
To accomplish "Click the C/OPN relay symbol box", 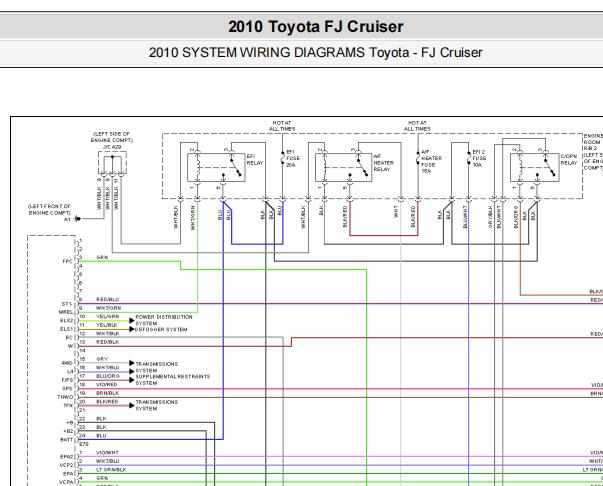I will [x=535, y=167].
